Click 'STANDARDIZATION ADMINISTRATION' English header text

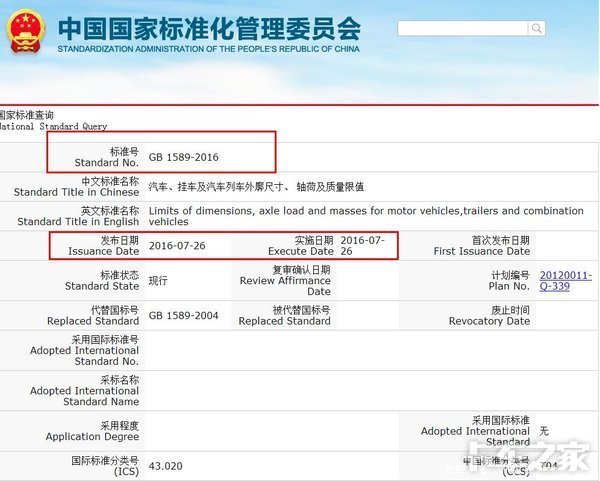[209, 49]
